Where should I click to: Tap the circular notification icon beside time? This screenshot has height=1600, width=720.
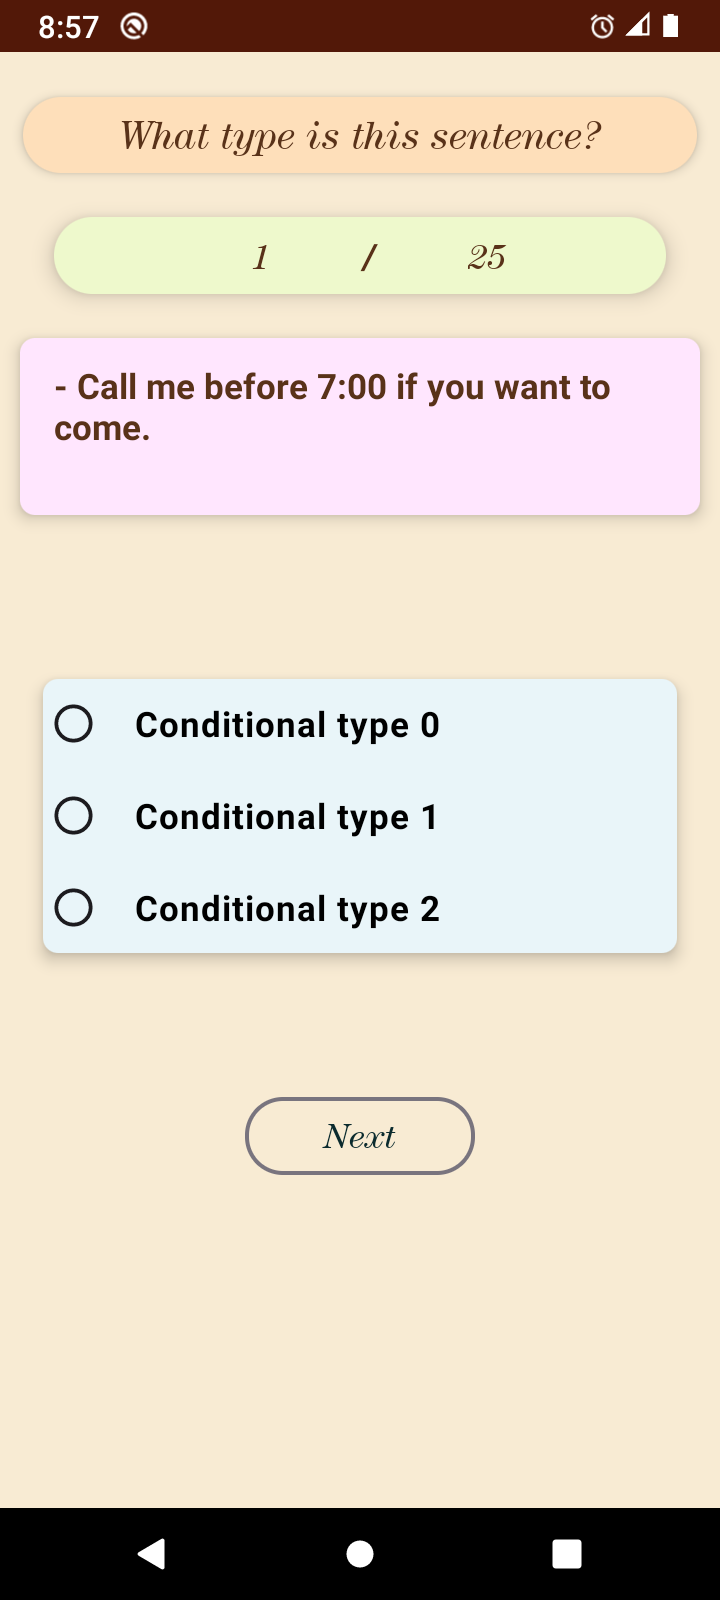tap(134, 26)
